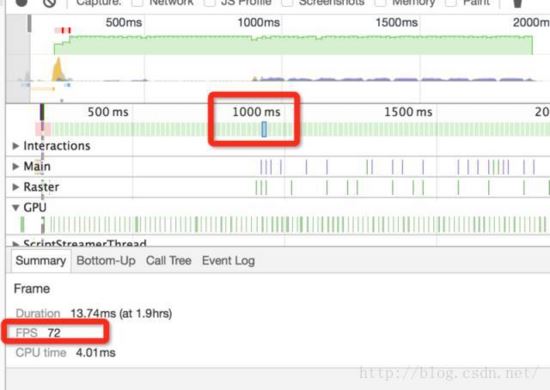Click the 1500ms label in overview ruler
Image resolution: width=550 pixels, height=390 pixels.
pos(397,22)
